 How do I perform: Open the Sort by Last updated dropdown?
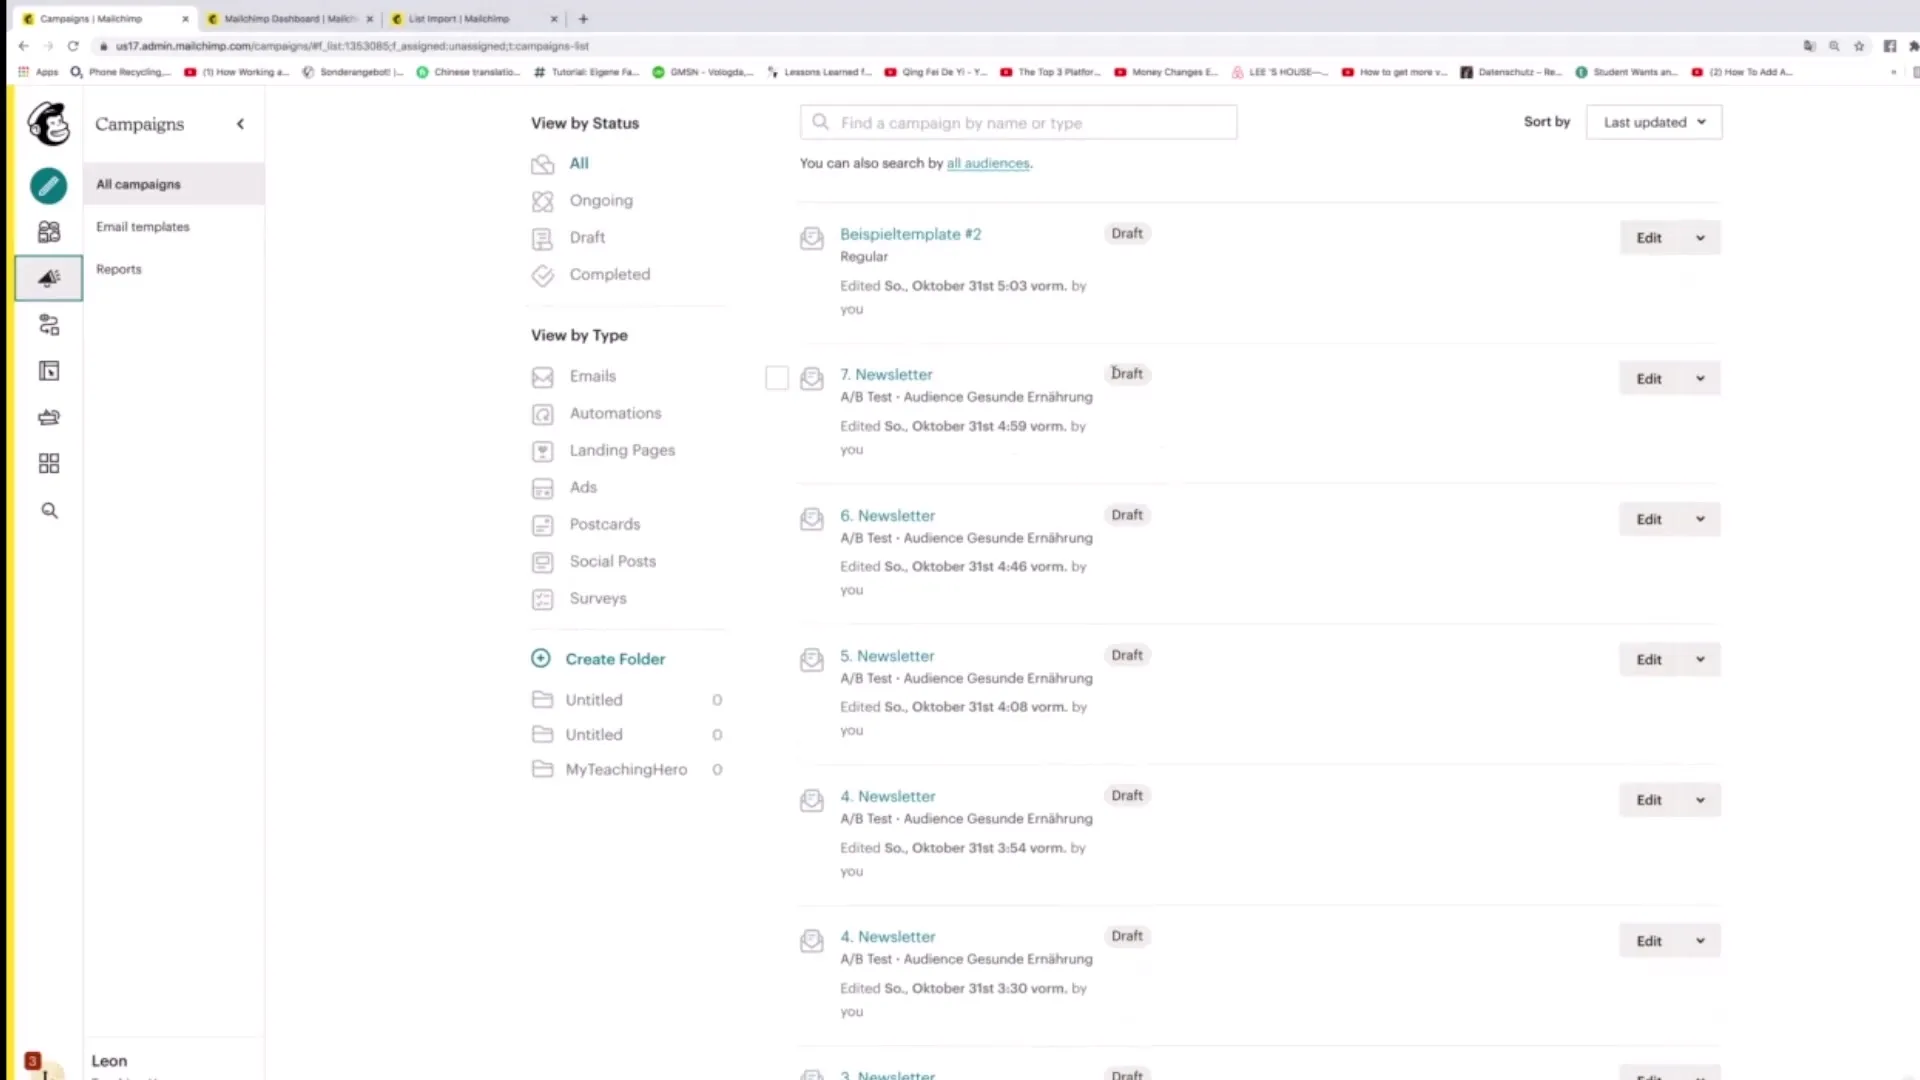pos(1654,122)
